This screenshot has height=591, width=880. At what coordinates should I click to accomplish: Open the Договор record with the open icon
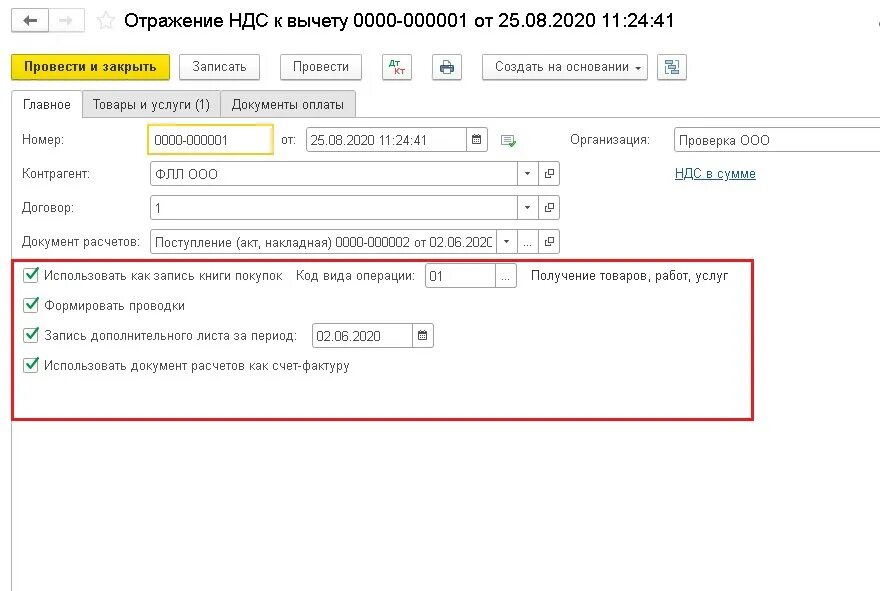coord(549,208)
